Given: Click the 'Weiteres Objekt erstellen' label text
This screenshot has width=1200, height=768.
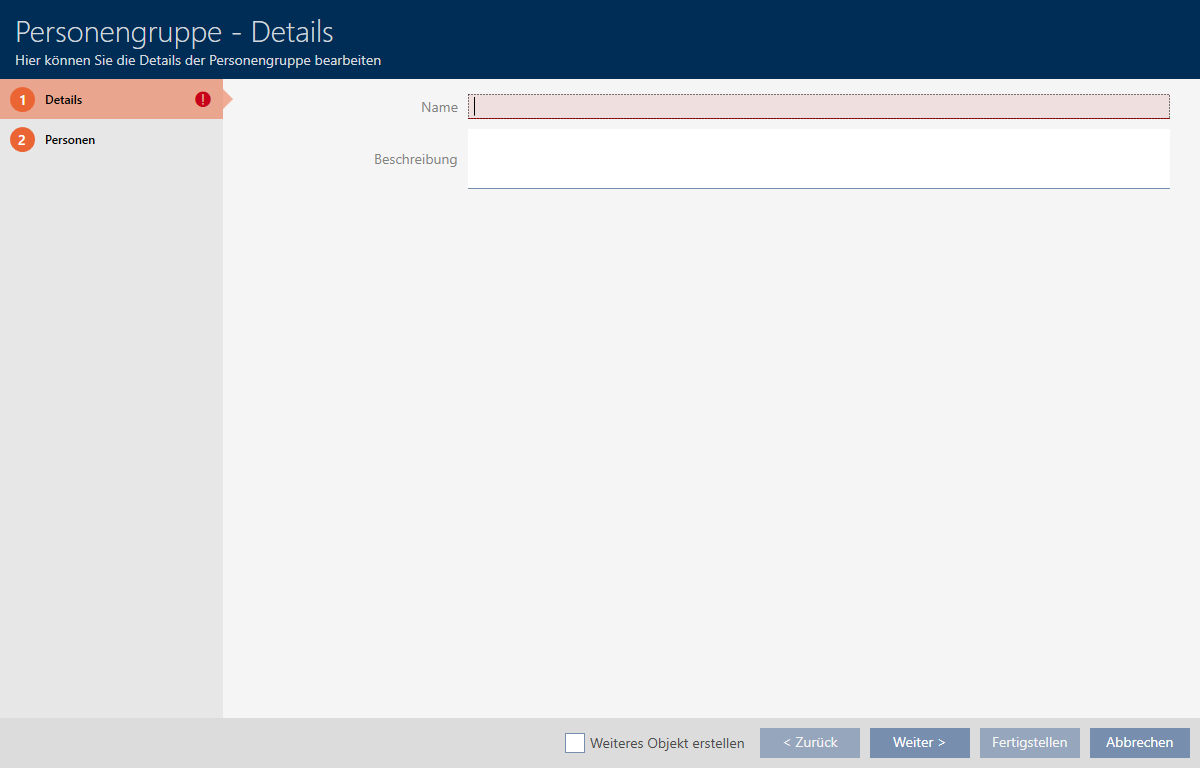Looking at the screenshot, I should (x=667, y=743).
